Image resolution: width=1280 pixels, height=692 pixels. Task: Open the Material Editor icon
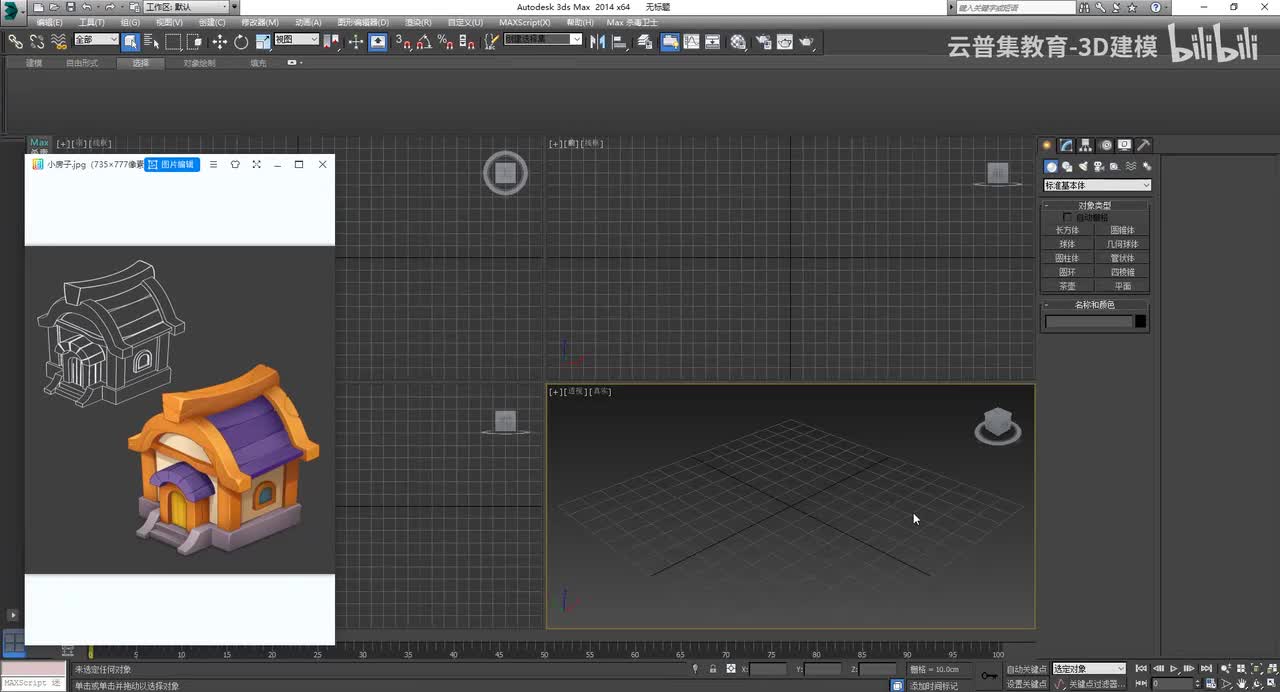[x=738, y=42]
